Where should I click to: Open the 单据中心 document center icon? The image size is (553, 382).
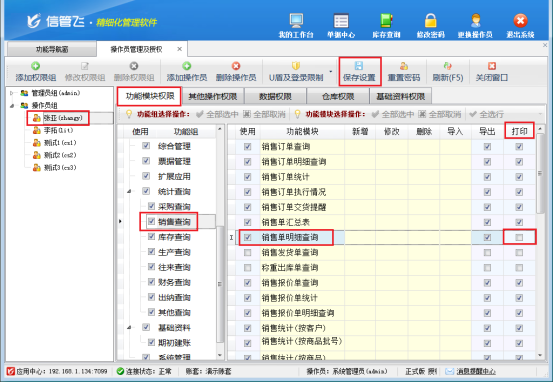click(x=341, y=20)
